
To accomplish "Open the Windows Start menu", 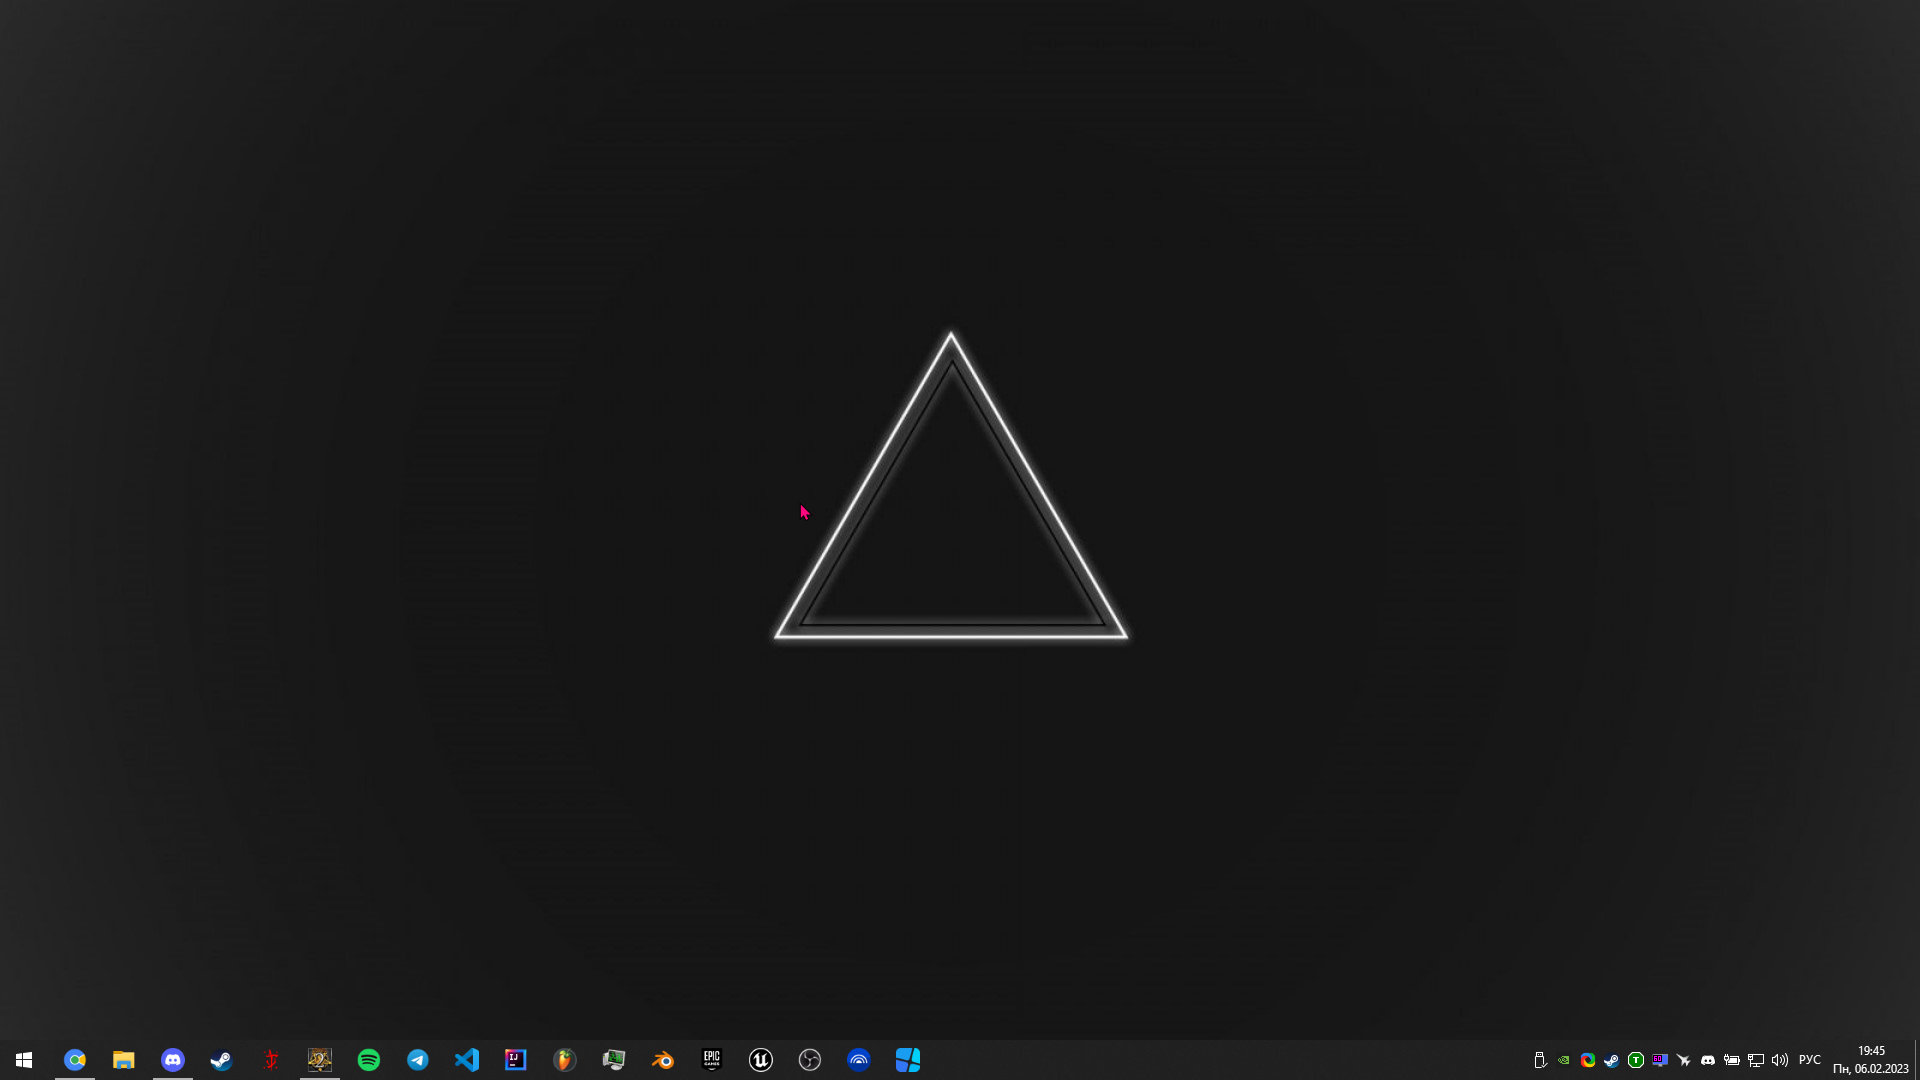I will point(24,1060).
